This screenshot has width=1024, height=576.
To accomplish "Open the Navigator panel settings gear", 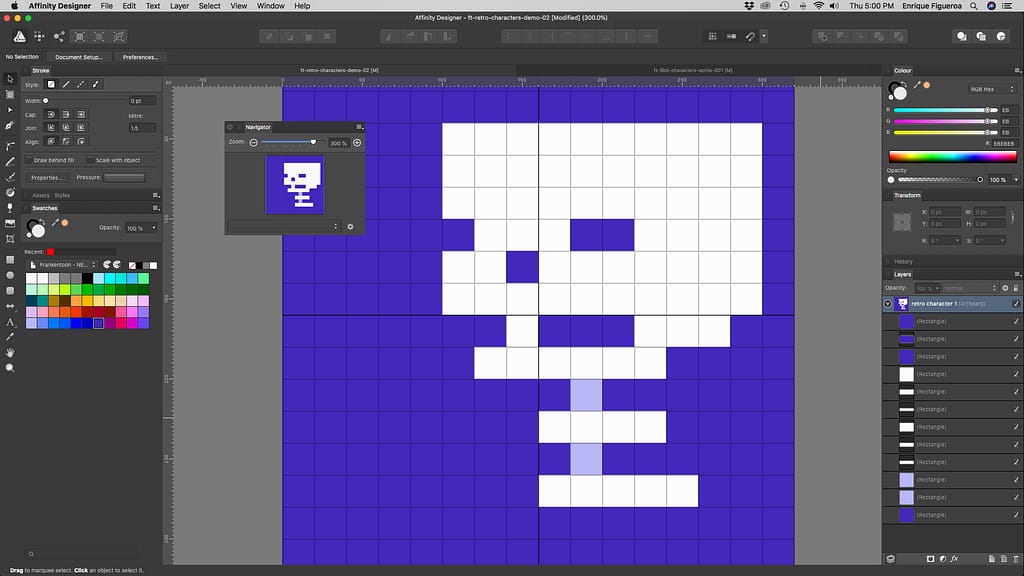I will tap(350, 227).
